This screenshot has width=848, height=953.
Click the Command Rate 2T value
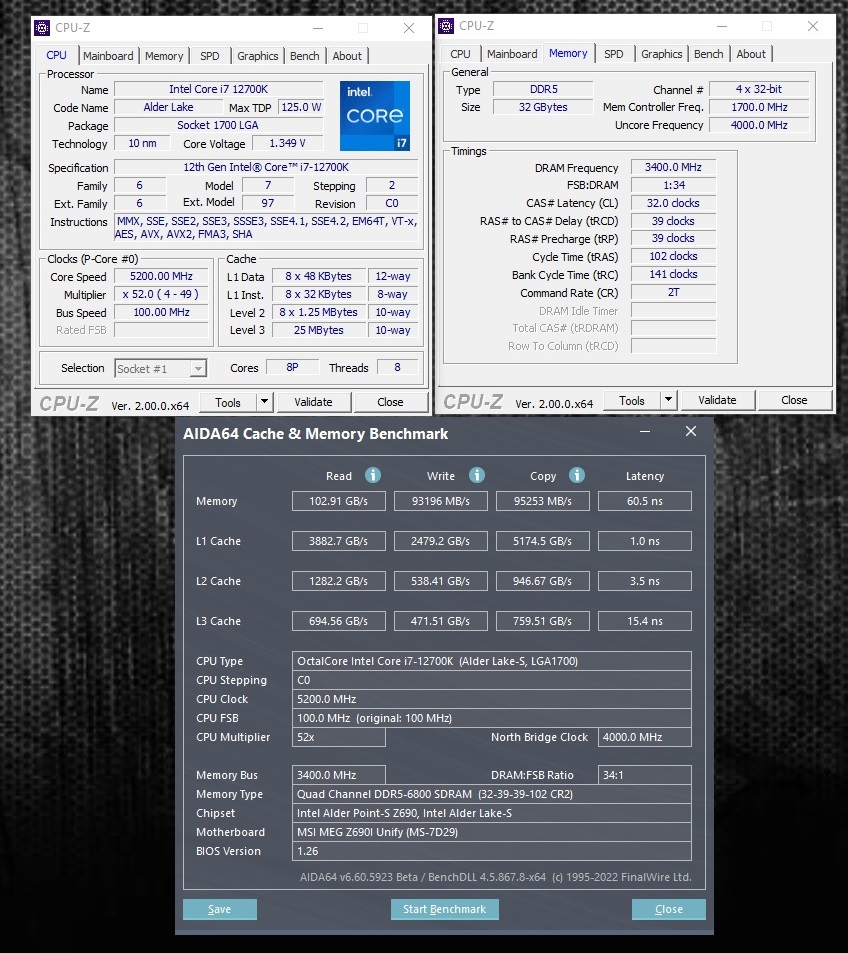click(x=673, y=292)
